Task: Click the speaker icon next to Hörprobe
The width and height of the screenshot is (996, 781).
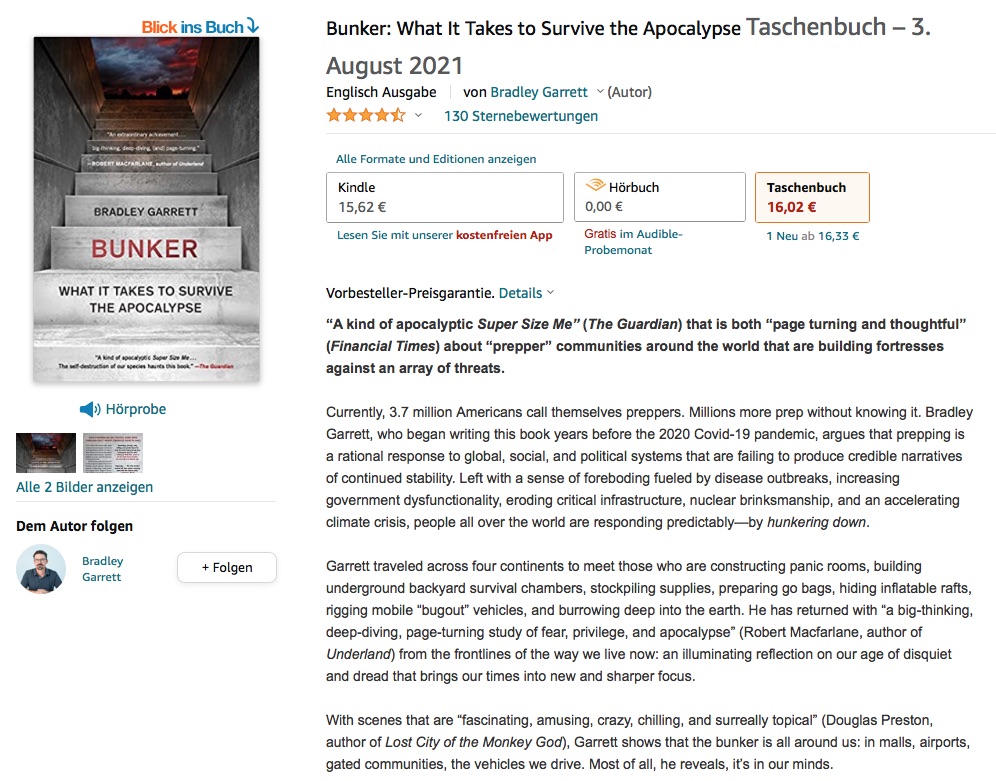Action: pyautogui.click(x=90, y=409)
